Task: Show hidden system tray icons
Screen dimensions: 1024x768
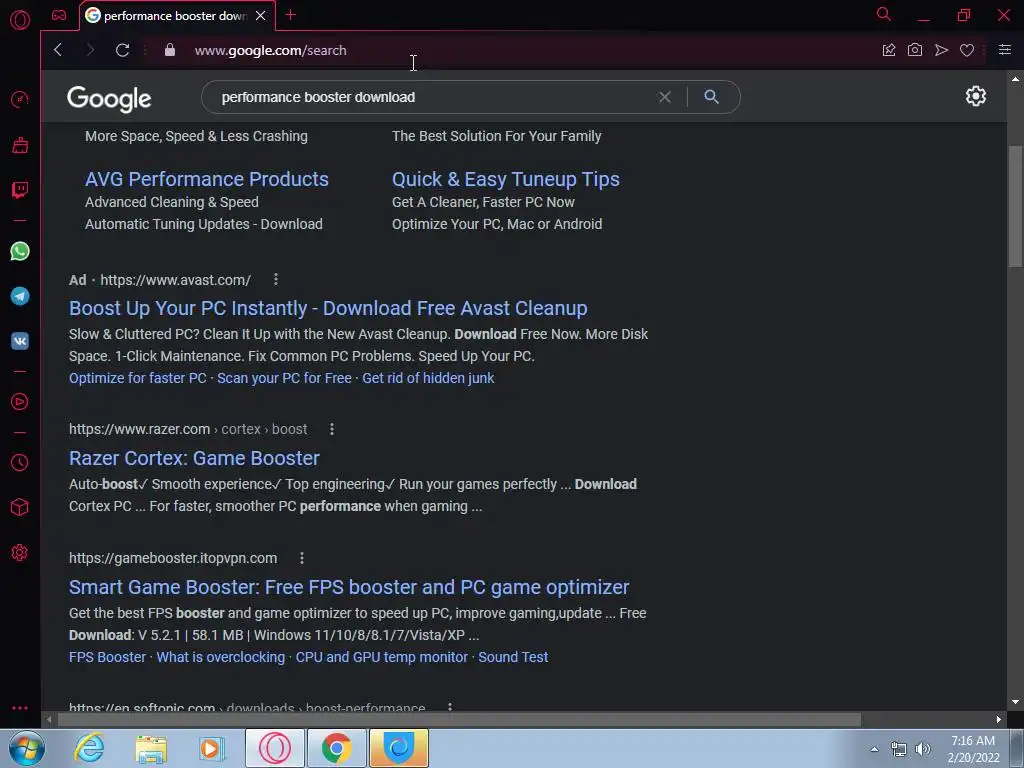Action: [874, 749]
